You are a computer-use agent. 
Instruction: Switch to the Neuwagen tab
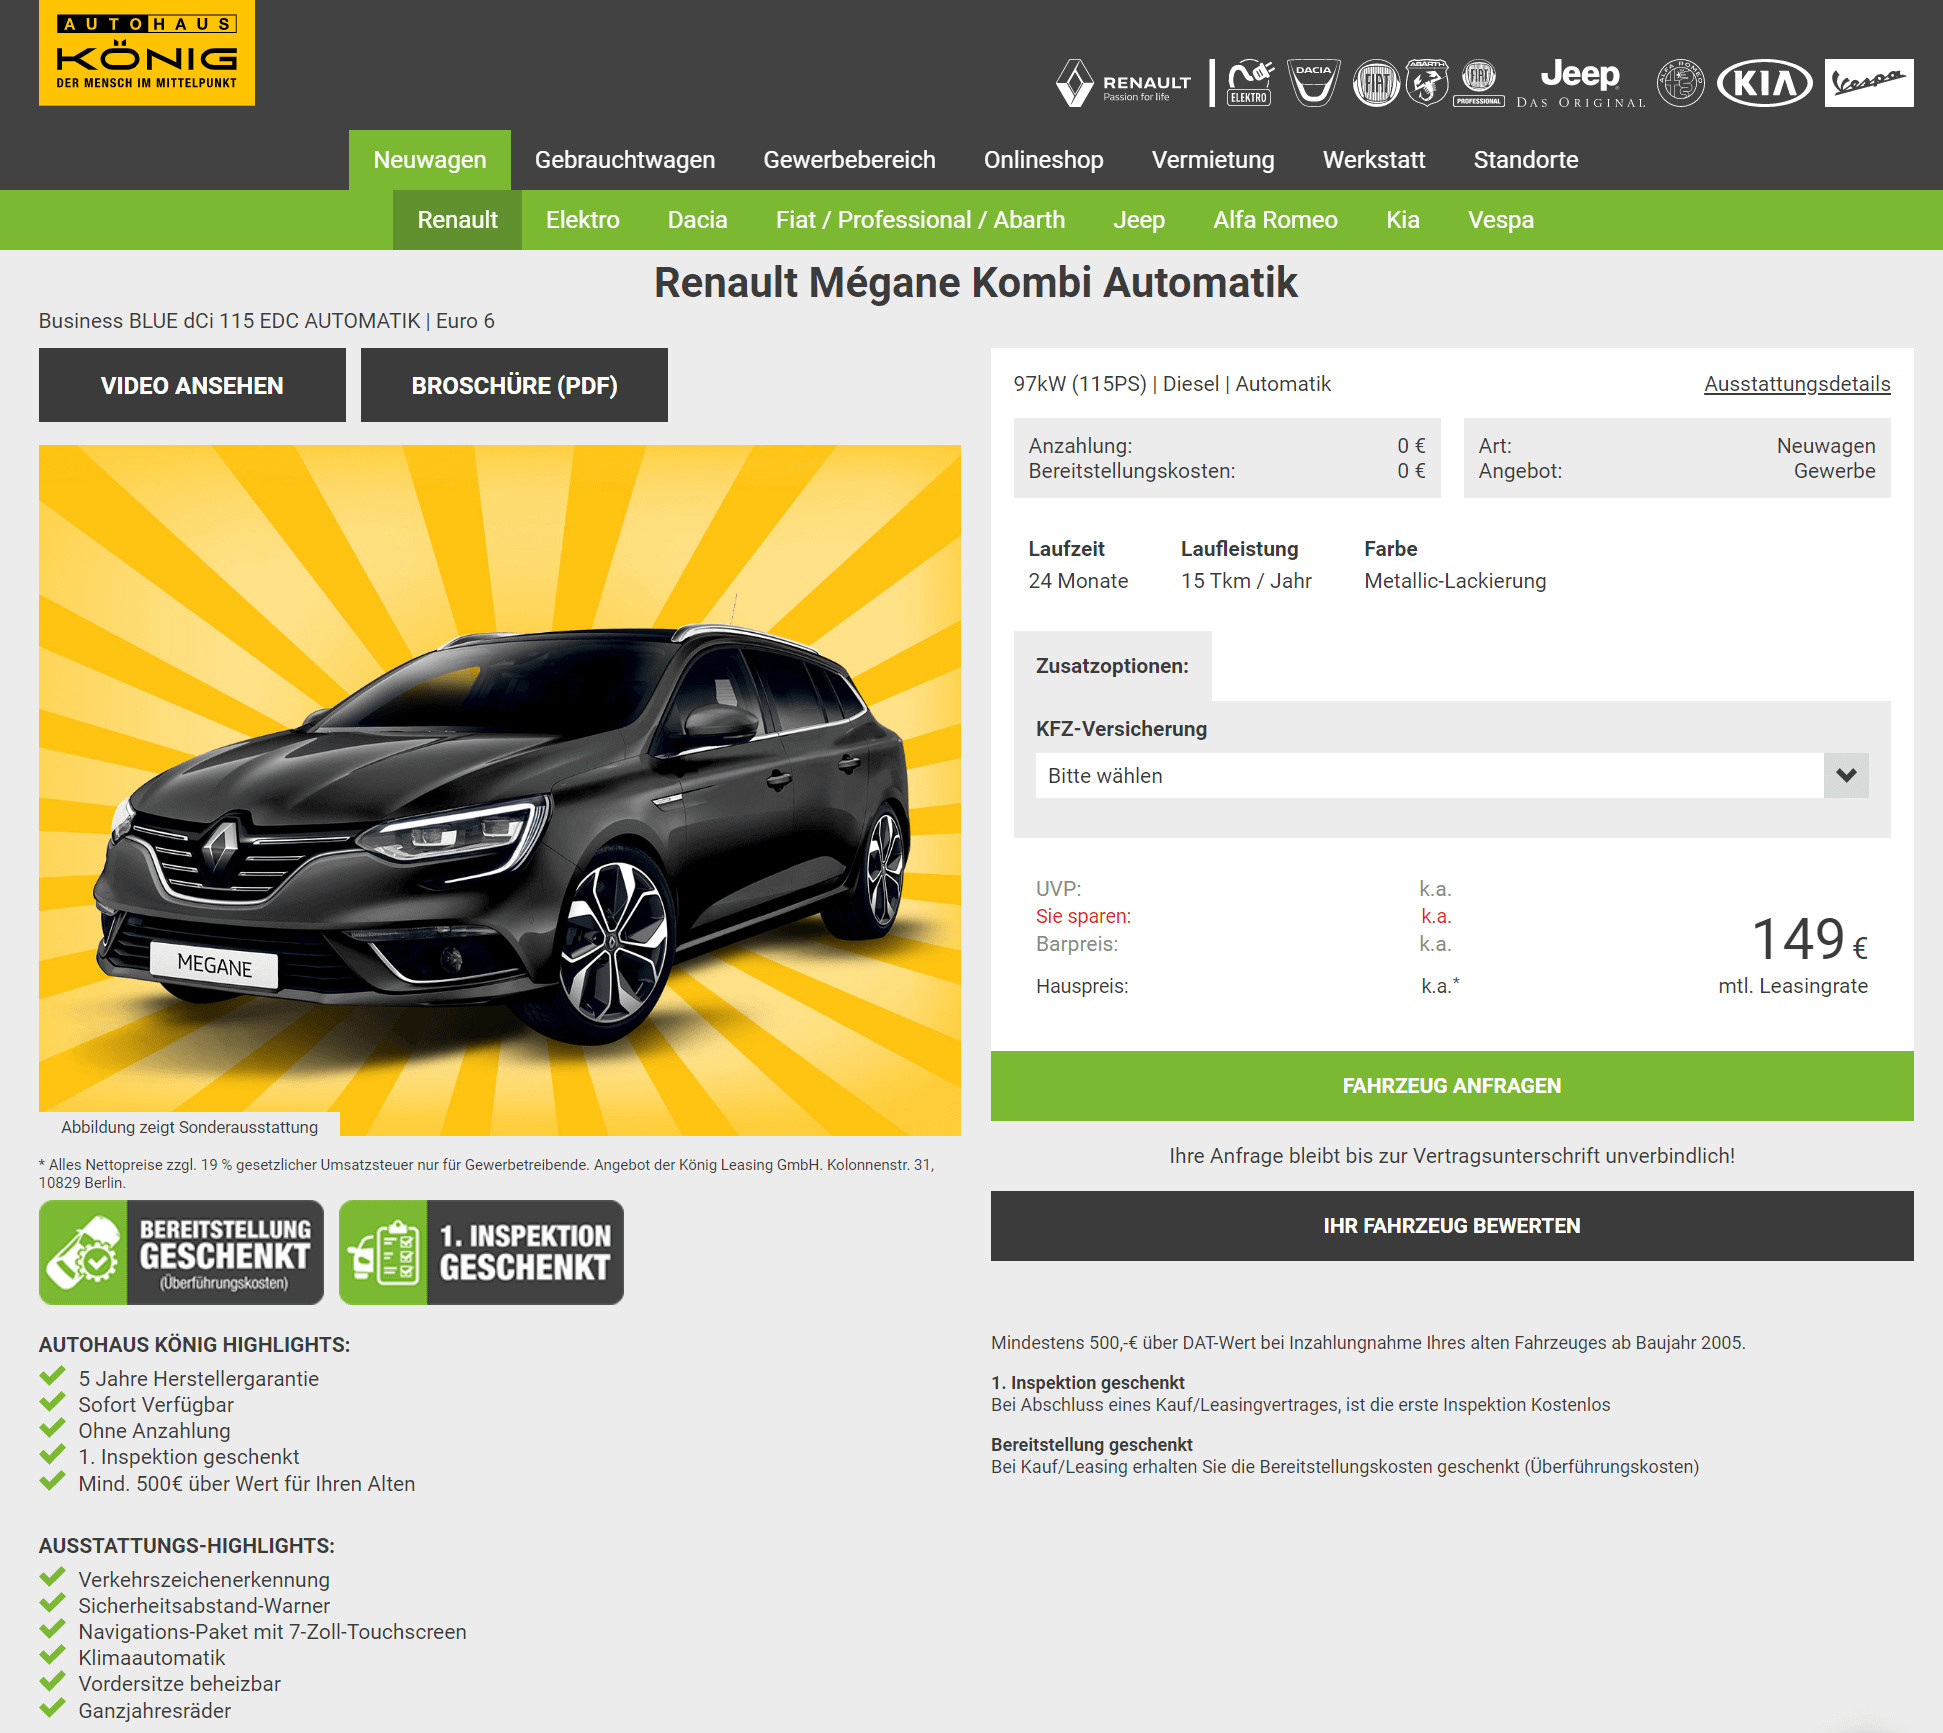tap(430, 160)
